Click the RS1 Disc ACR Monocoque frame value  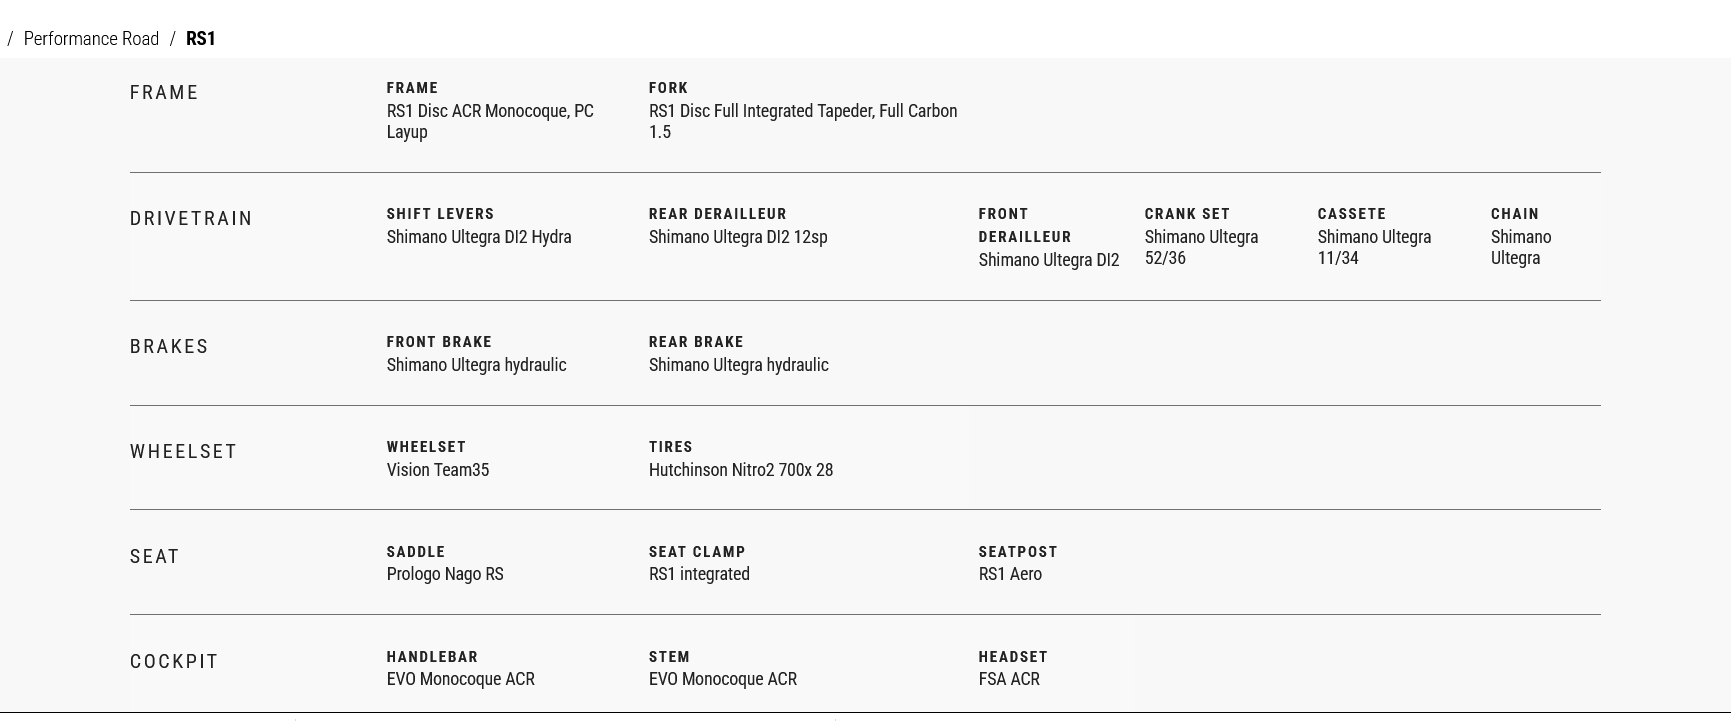coord(490,121)
